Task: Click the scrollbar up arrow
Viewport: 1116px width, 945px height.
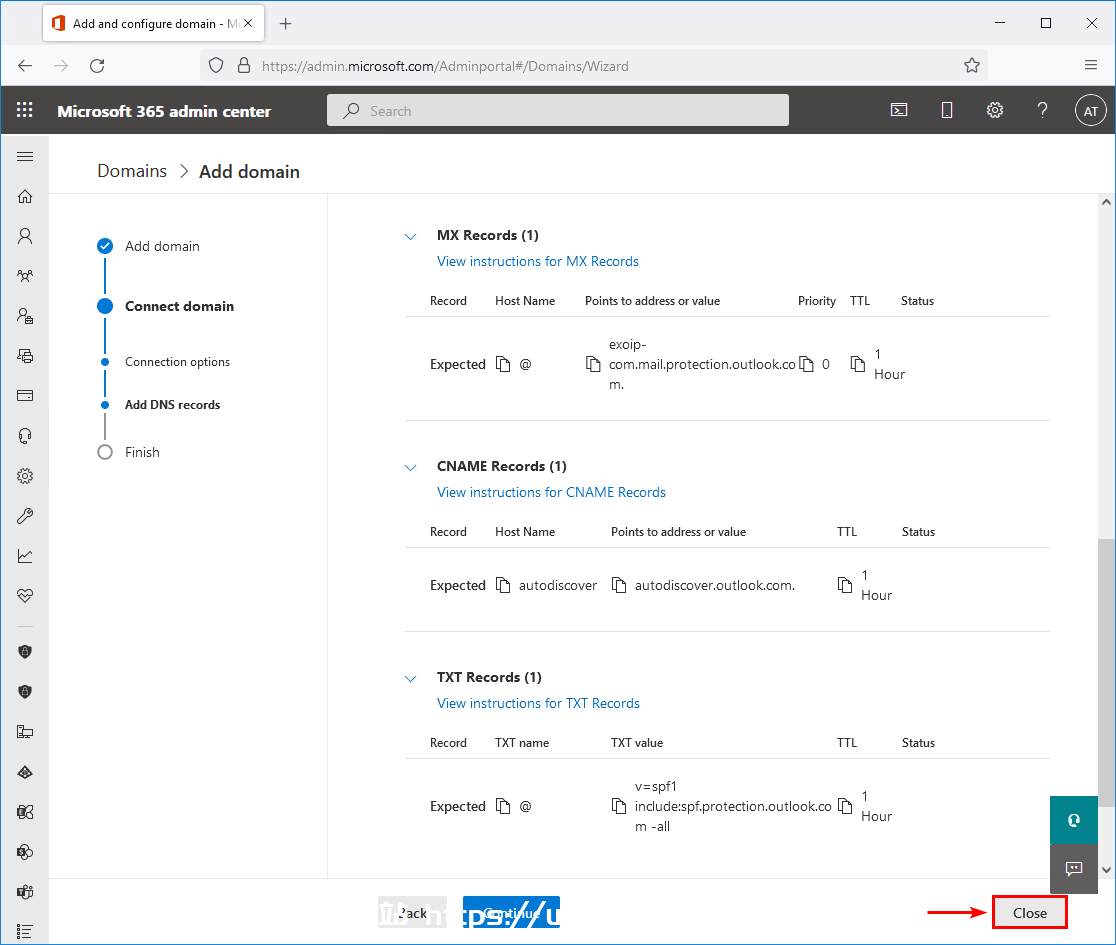Action: [1106, 202]
